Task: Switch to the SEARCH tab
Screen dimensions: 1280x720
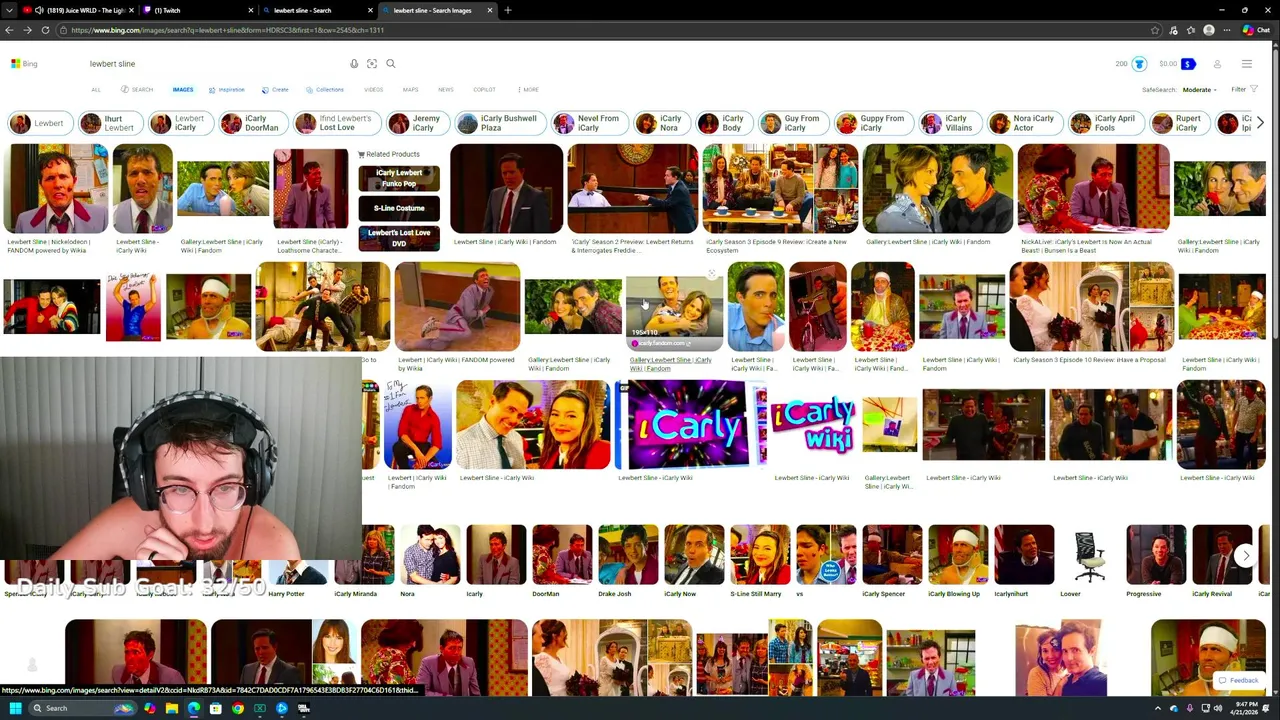Action: pyautogui.click(x=138, y=90)
